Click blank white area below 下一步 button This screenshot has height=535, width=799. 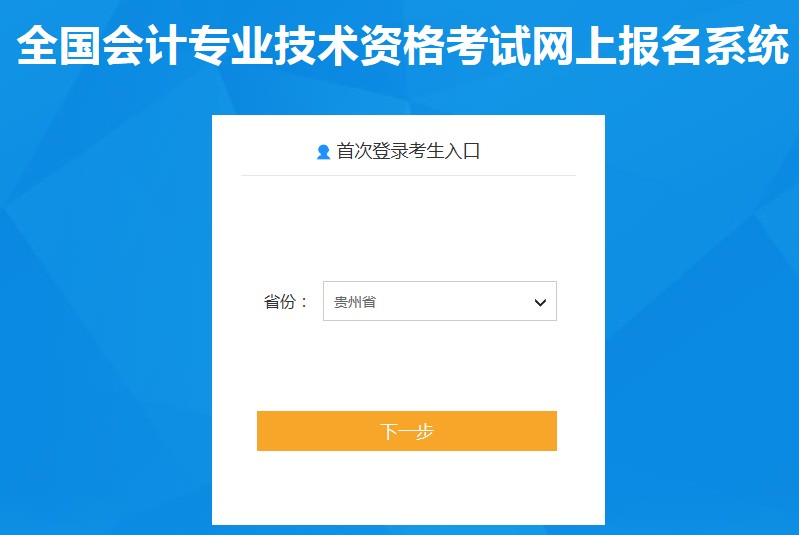pyautogui.click(x=408, y=487)
